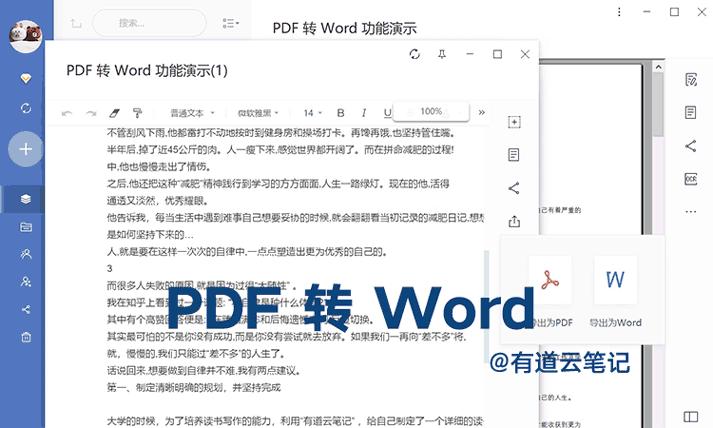Click the line '通透又淡然，优秀耀眼。'
713x428 pixels.
(x=158, y=201)
